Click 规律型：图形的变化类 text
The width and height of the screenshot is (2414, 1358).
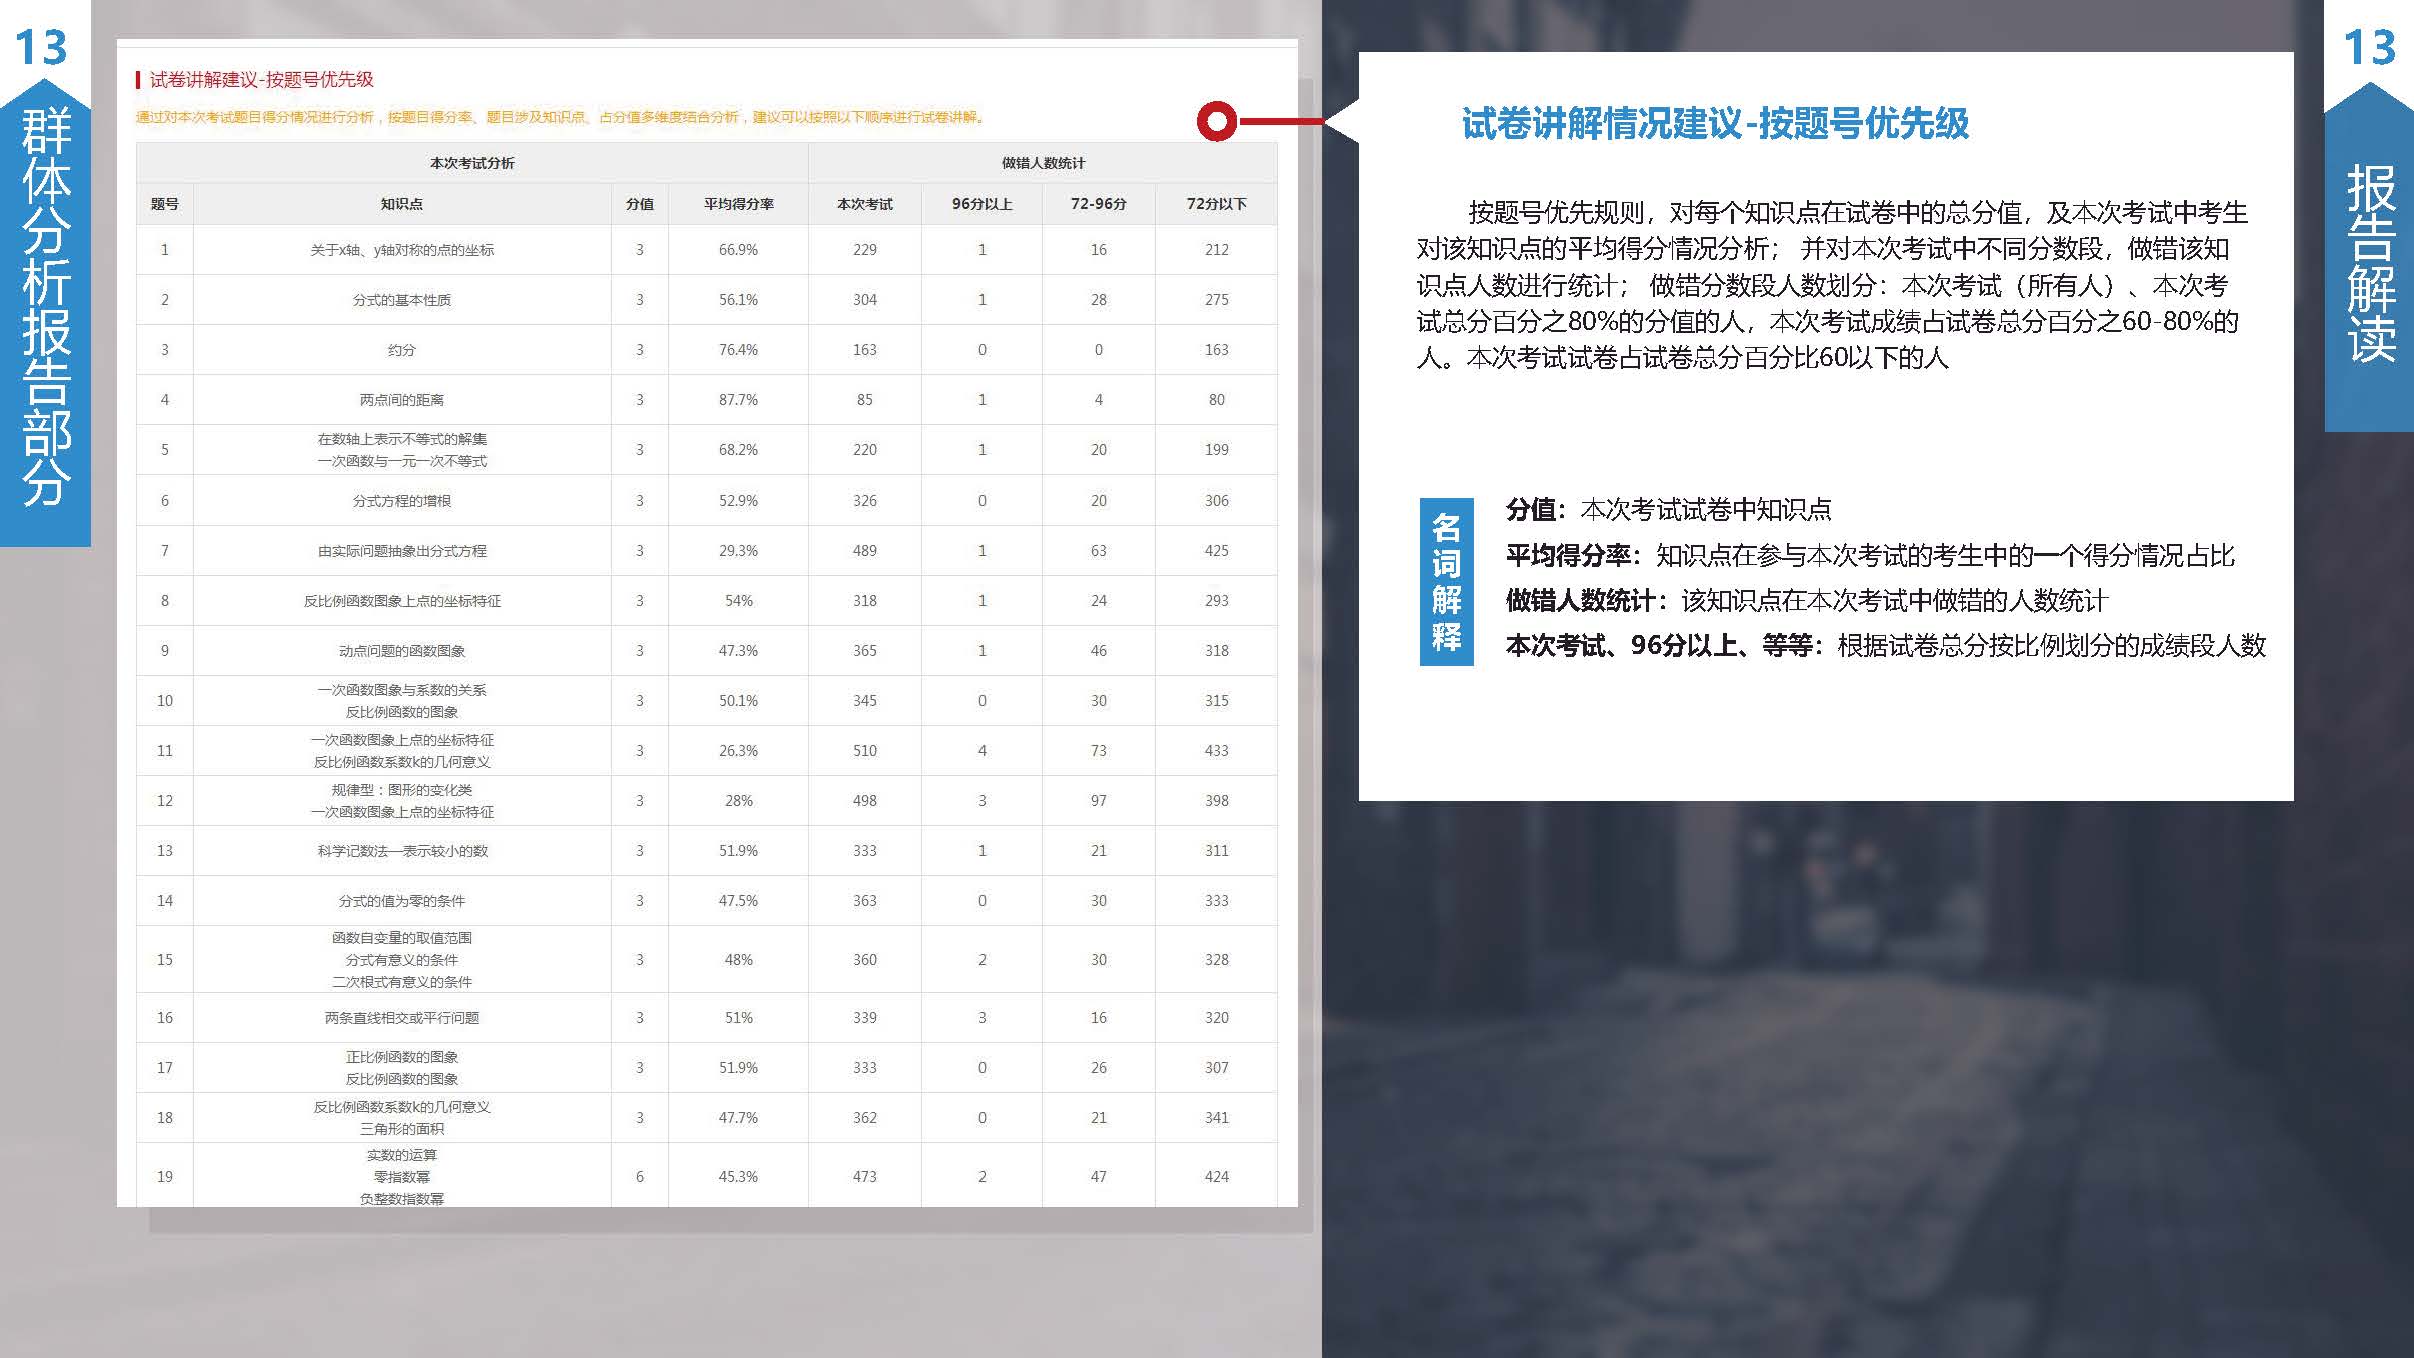tap(402, 790)
